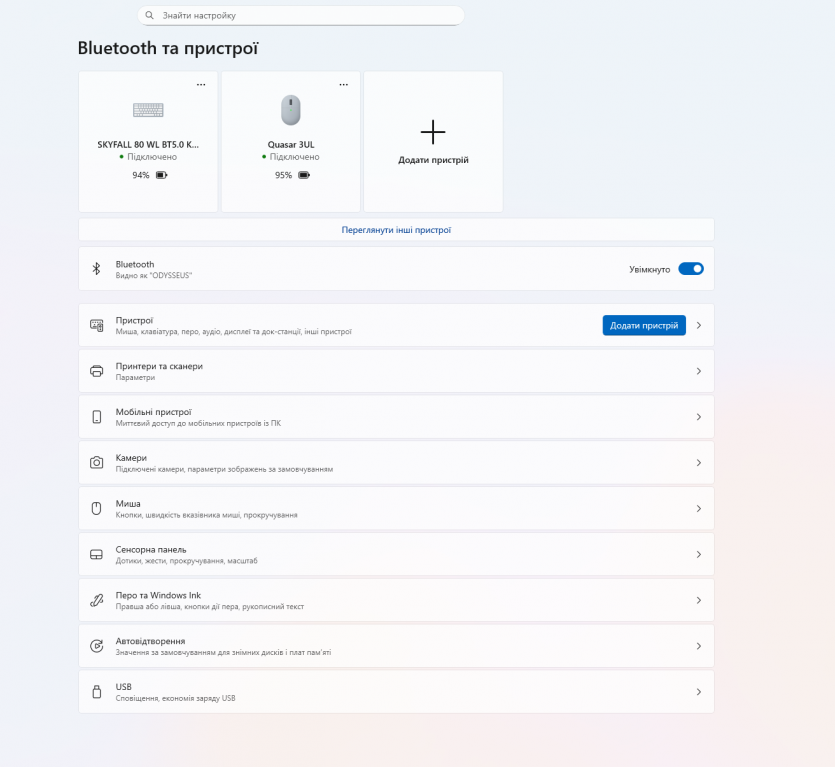Screen dimensions: 835x767
Task: Click the Quasar 3UL mouse icon
Action: [290, 109]
